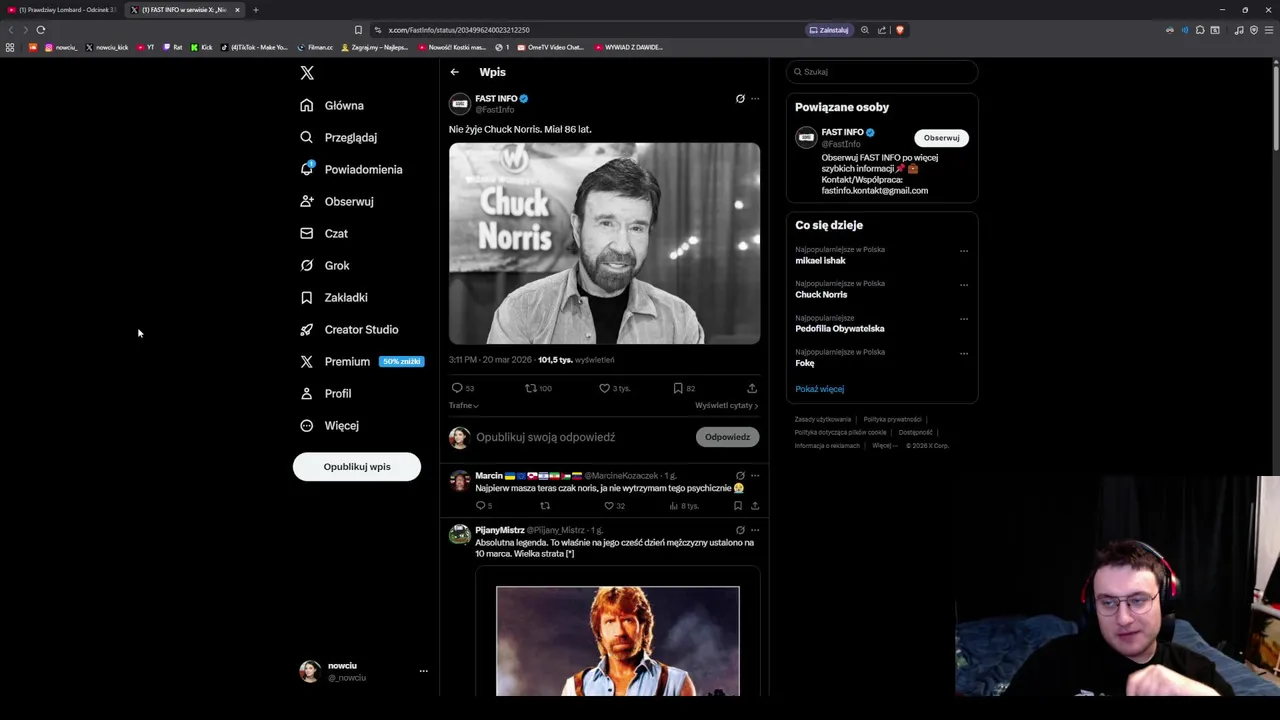Viewport: 1280px width, 720px height.
Task: Click Grok icon on Marcin's reply
Action: coord(740,476)
